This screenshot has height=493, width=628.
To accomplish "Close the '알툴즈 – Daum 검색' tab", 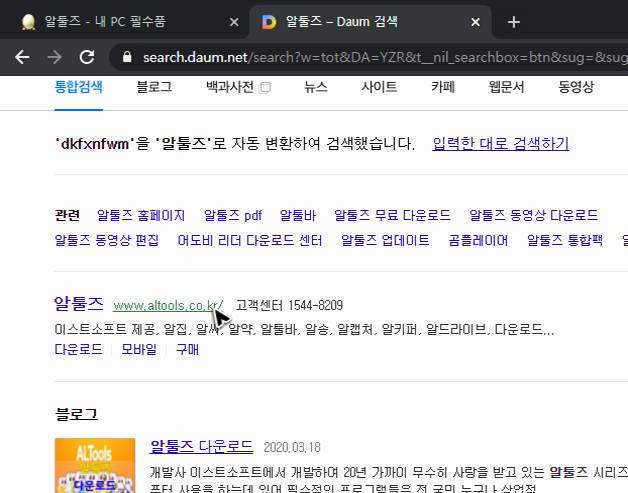I will point(475,22).
